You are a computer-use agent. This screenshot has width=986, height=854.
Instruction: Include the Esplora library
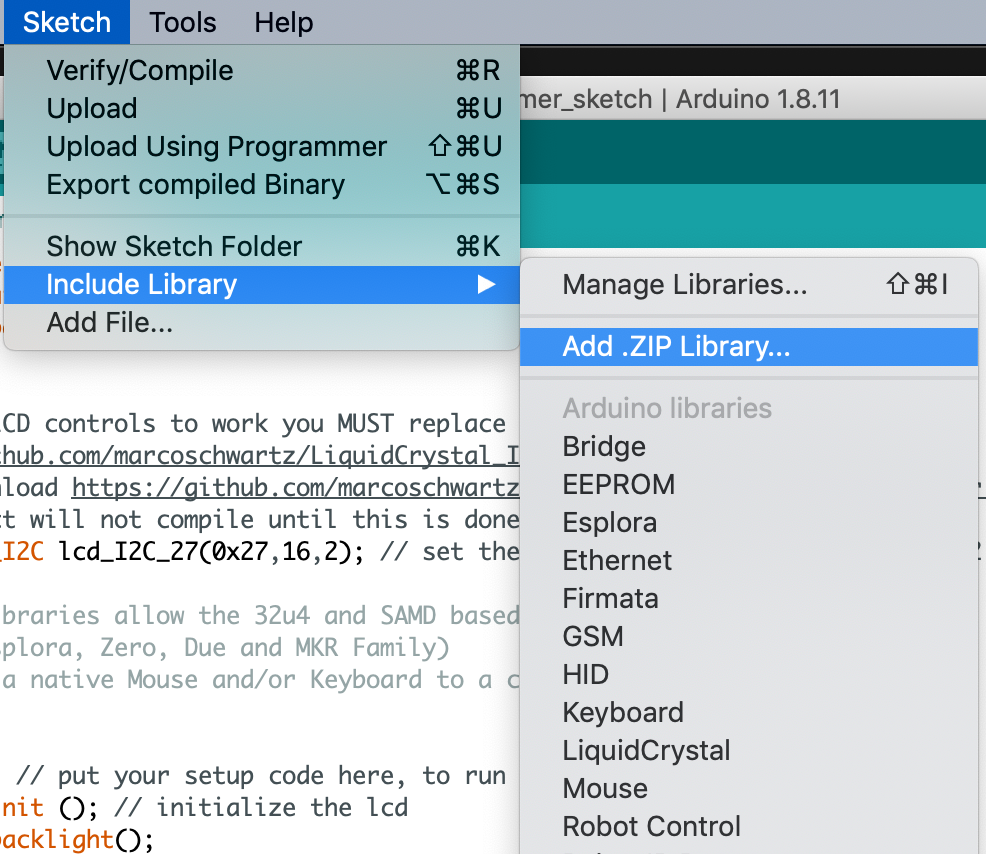coord(749,523)
